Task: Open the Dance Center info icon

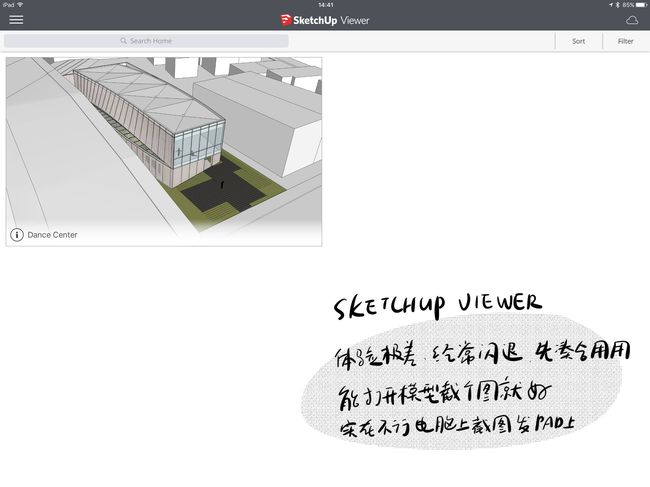Action: coord(17,235)
